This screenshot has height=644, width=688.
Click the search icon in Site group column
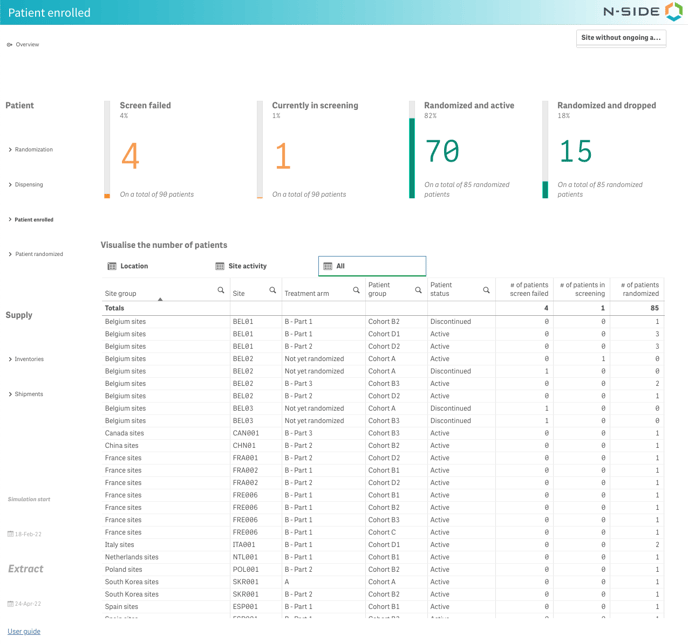[221, 290]
